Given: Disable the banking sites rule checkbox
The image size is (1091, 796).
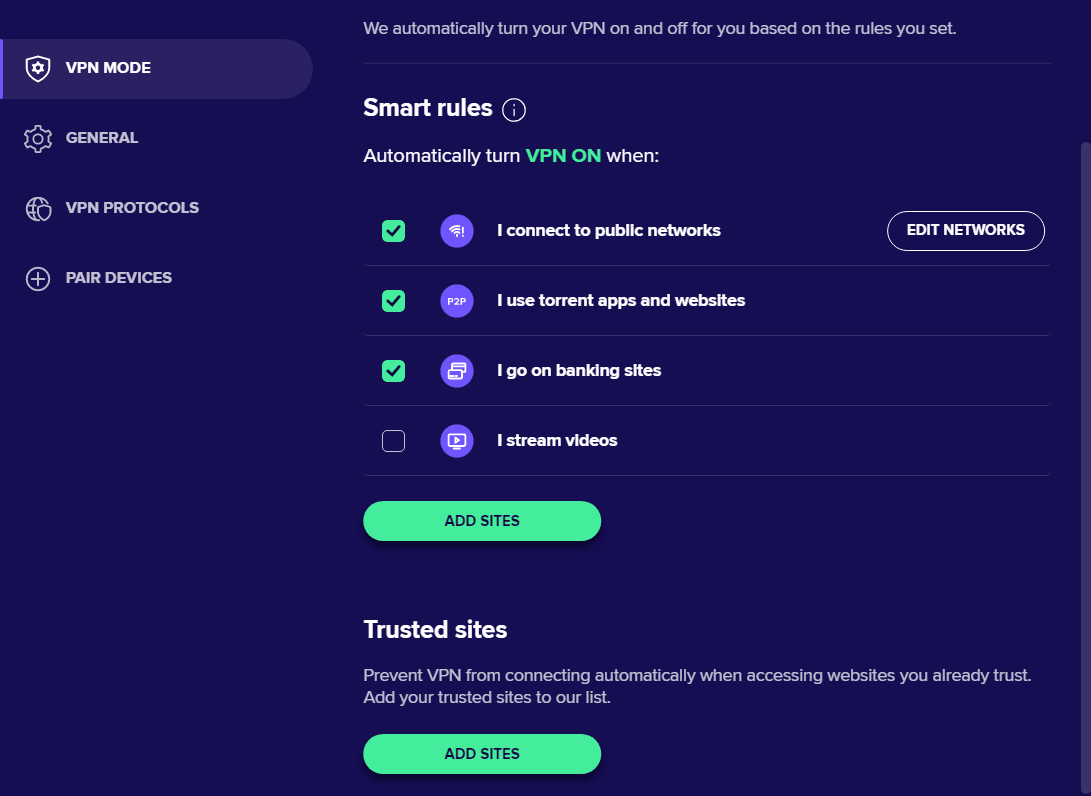Looking at the screenshot, I should click(x=393, y=371).
